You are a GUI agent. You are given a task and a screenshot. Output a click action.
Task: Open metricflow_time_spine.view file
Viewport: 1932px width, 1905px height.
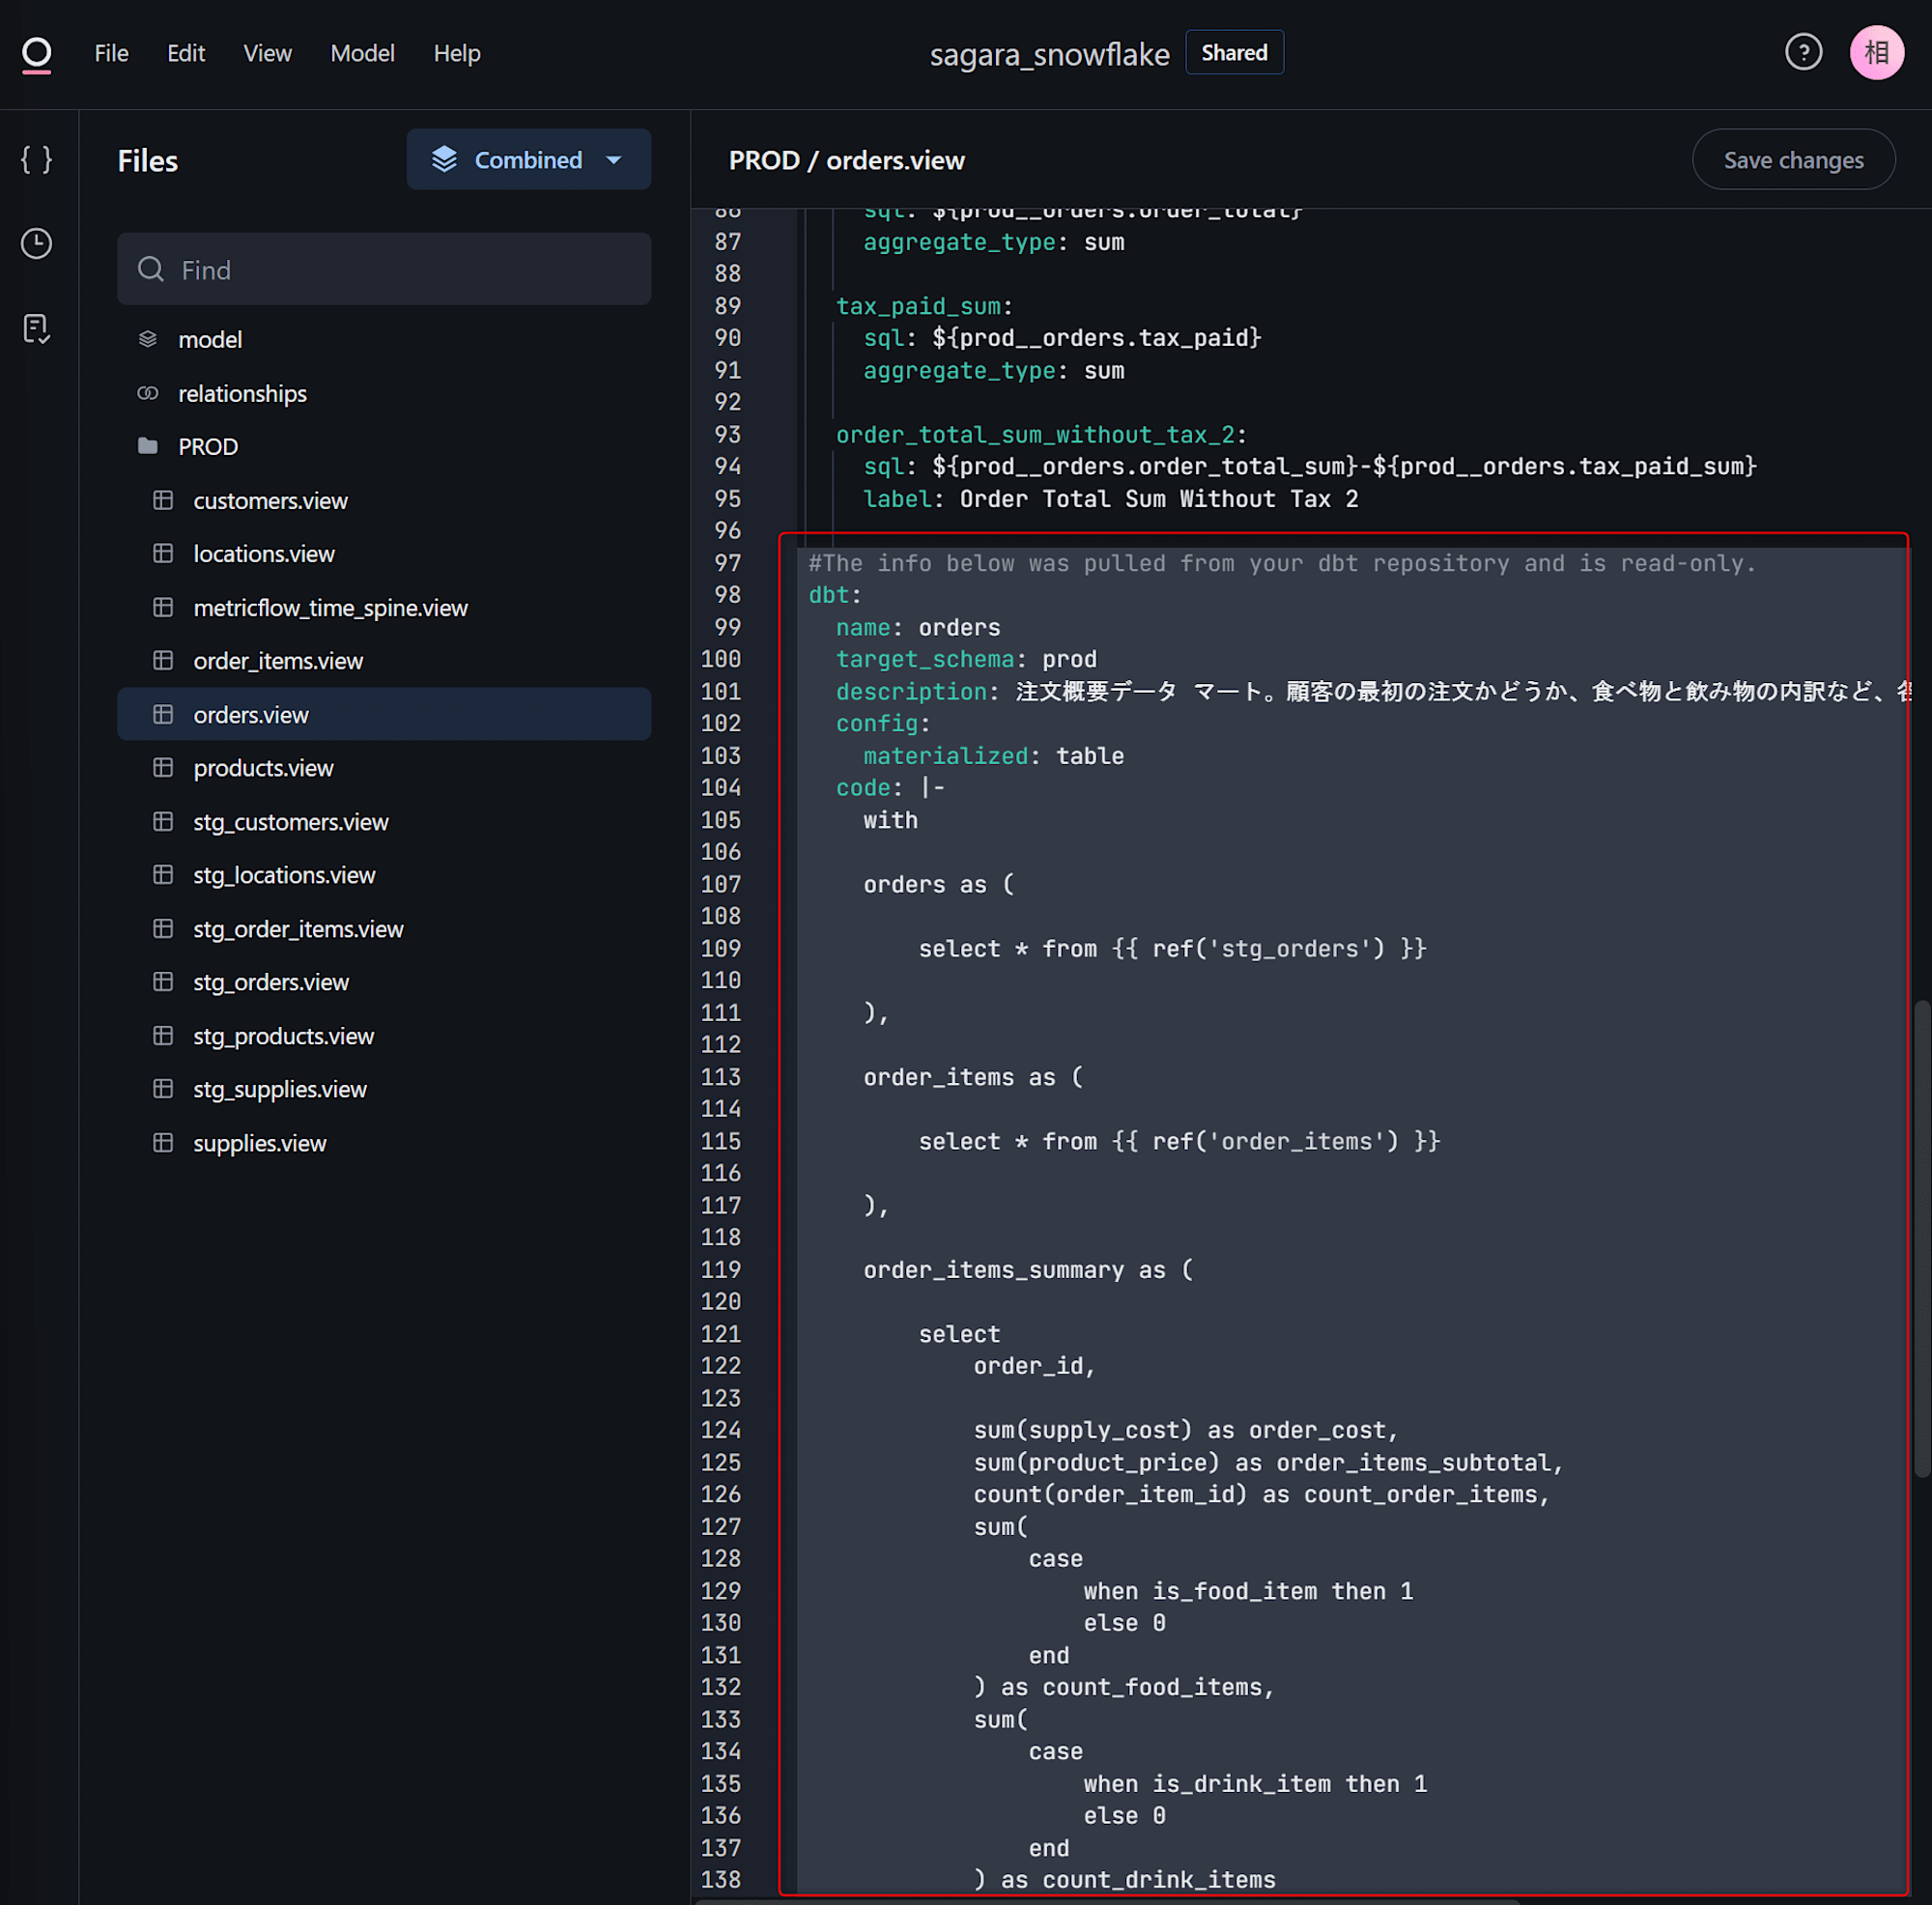[x=384, y=607]
